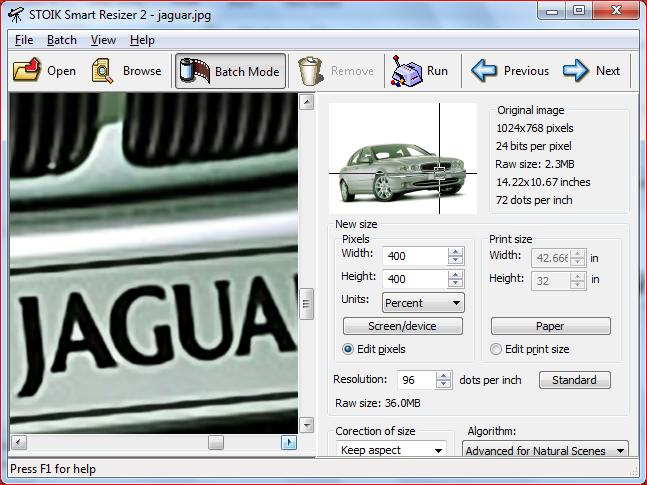Click the '72 dots per inch' text
647x485 pixels.
[x=534, y=200]
